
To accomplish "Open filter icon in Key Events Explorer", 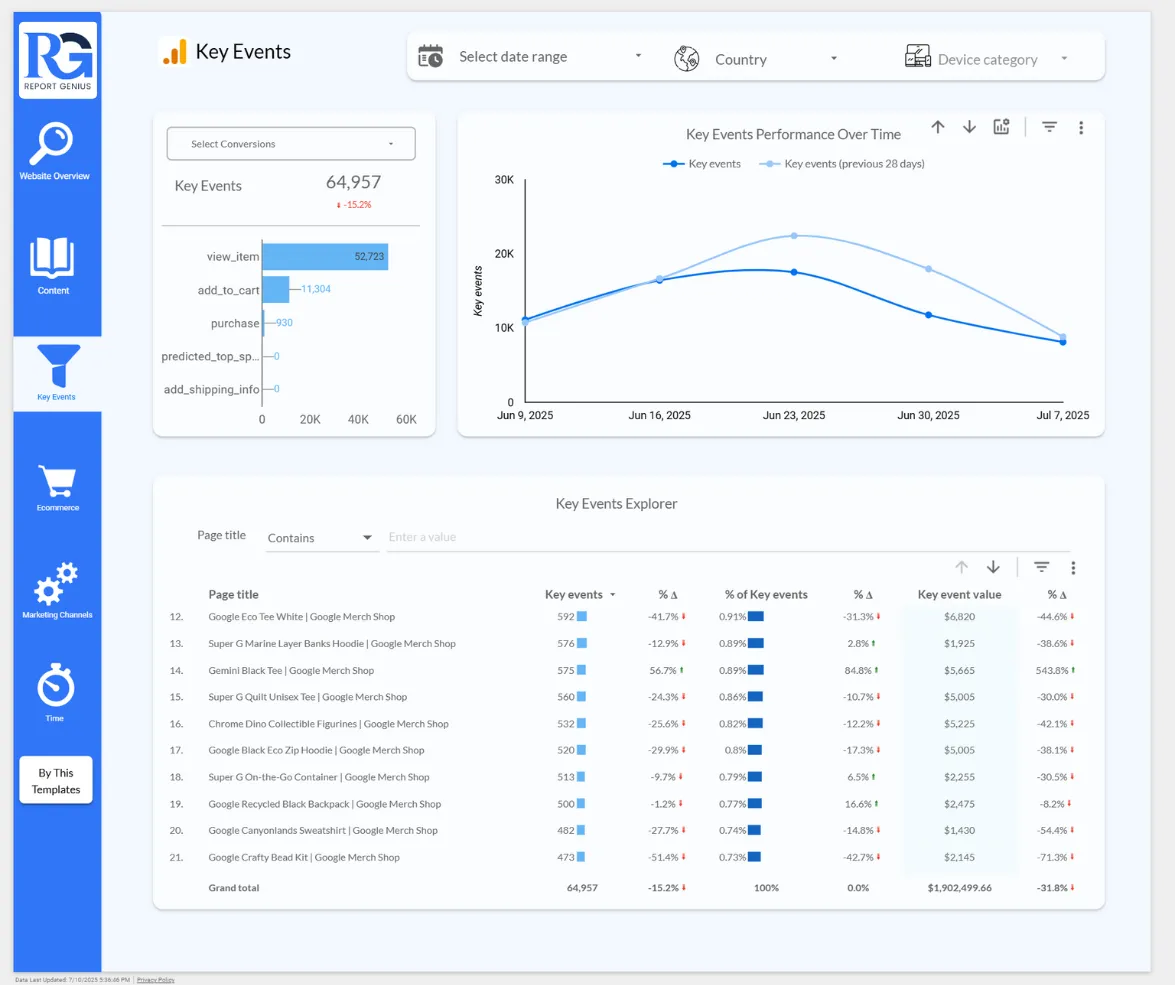I will click(x=1042, y=567).
